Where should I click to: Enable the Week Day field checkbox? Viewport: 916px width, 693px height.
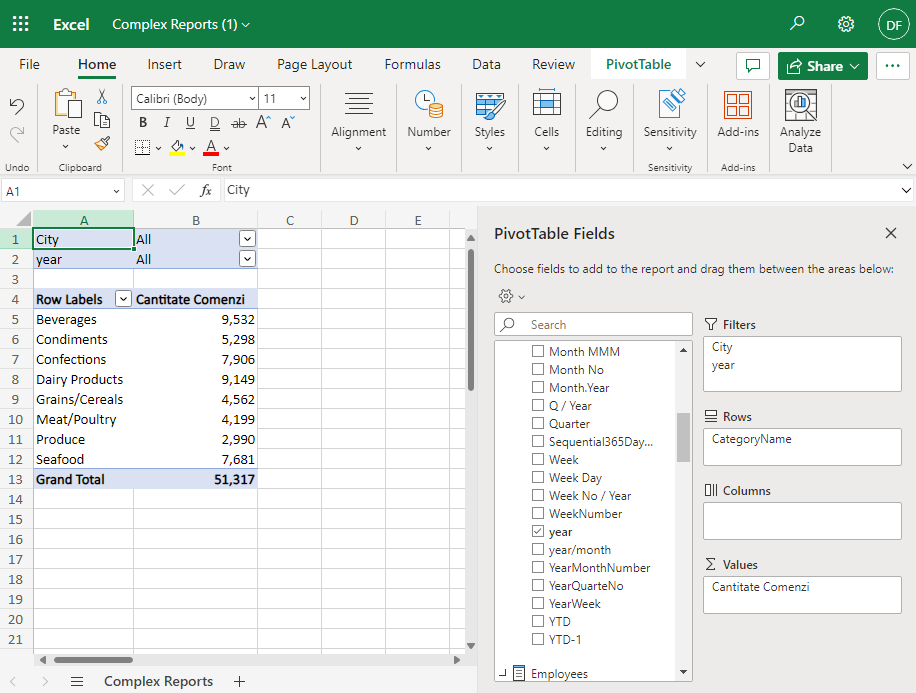[538, 478]
